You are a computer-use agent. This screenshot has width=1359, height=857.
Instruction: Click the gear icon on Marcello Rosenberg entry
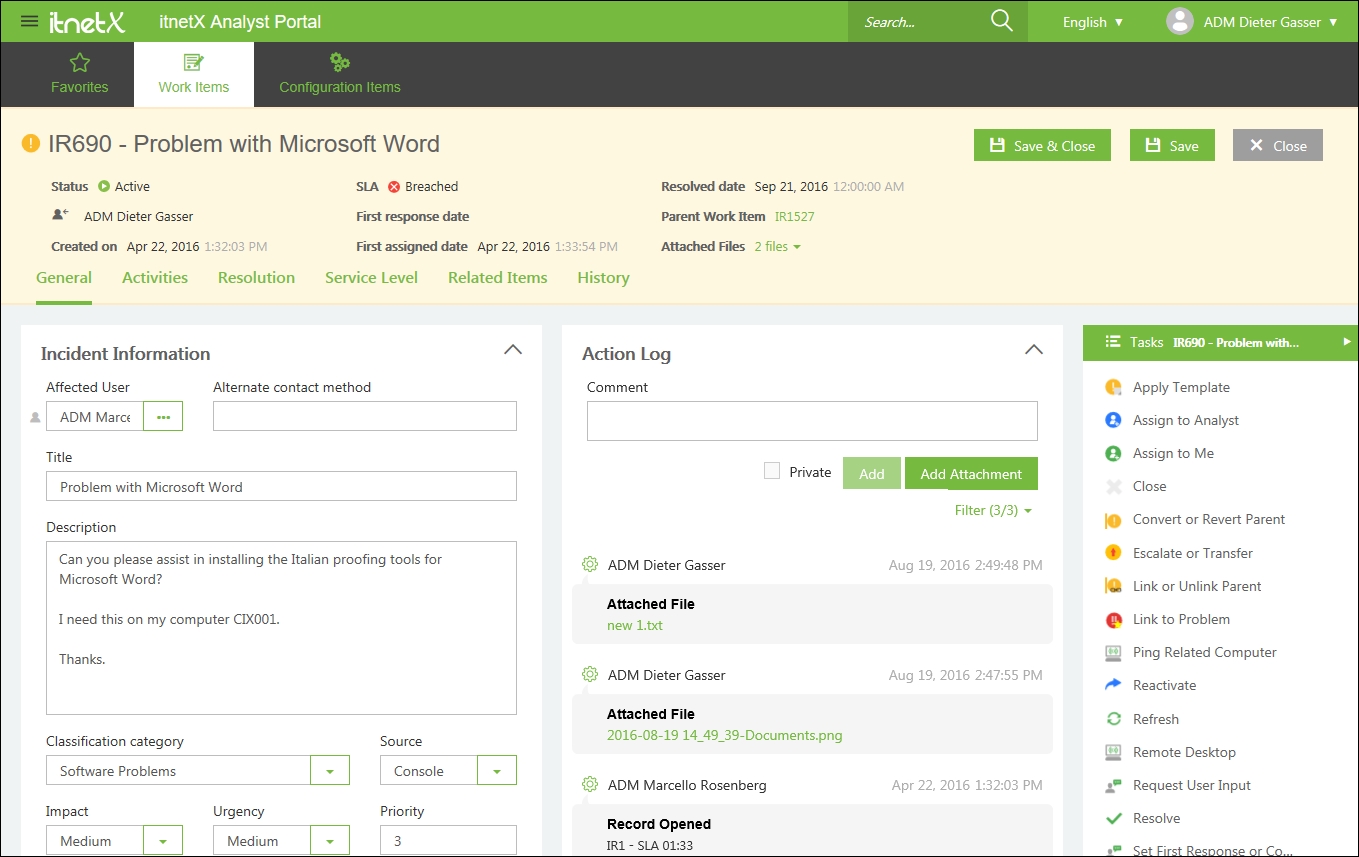590,785
